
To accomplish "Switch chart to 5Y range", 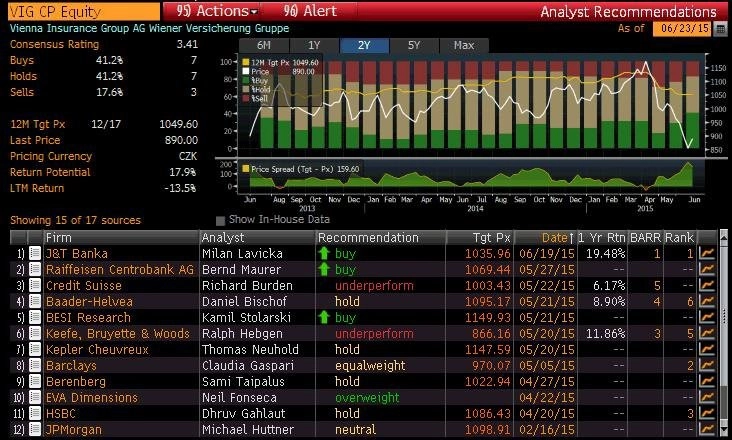I will 414,45.
